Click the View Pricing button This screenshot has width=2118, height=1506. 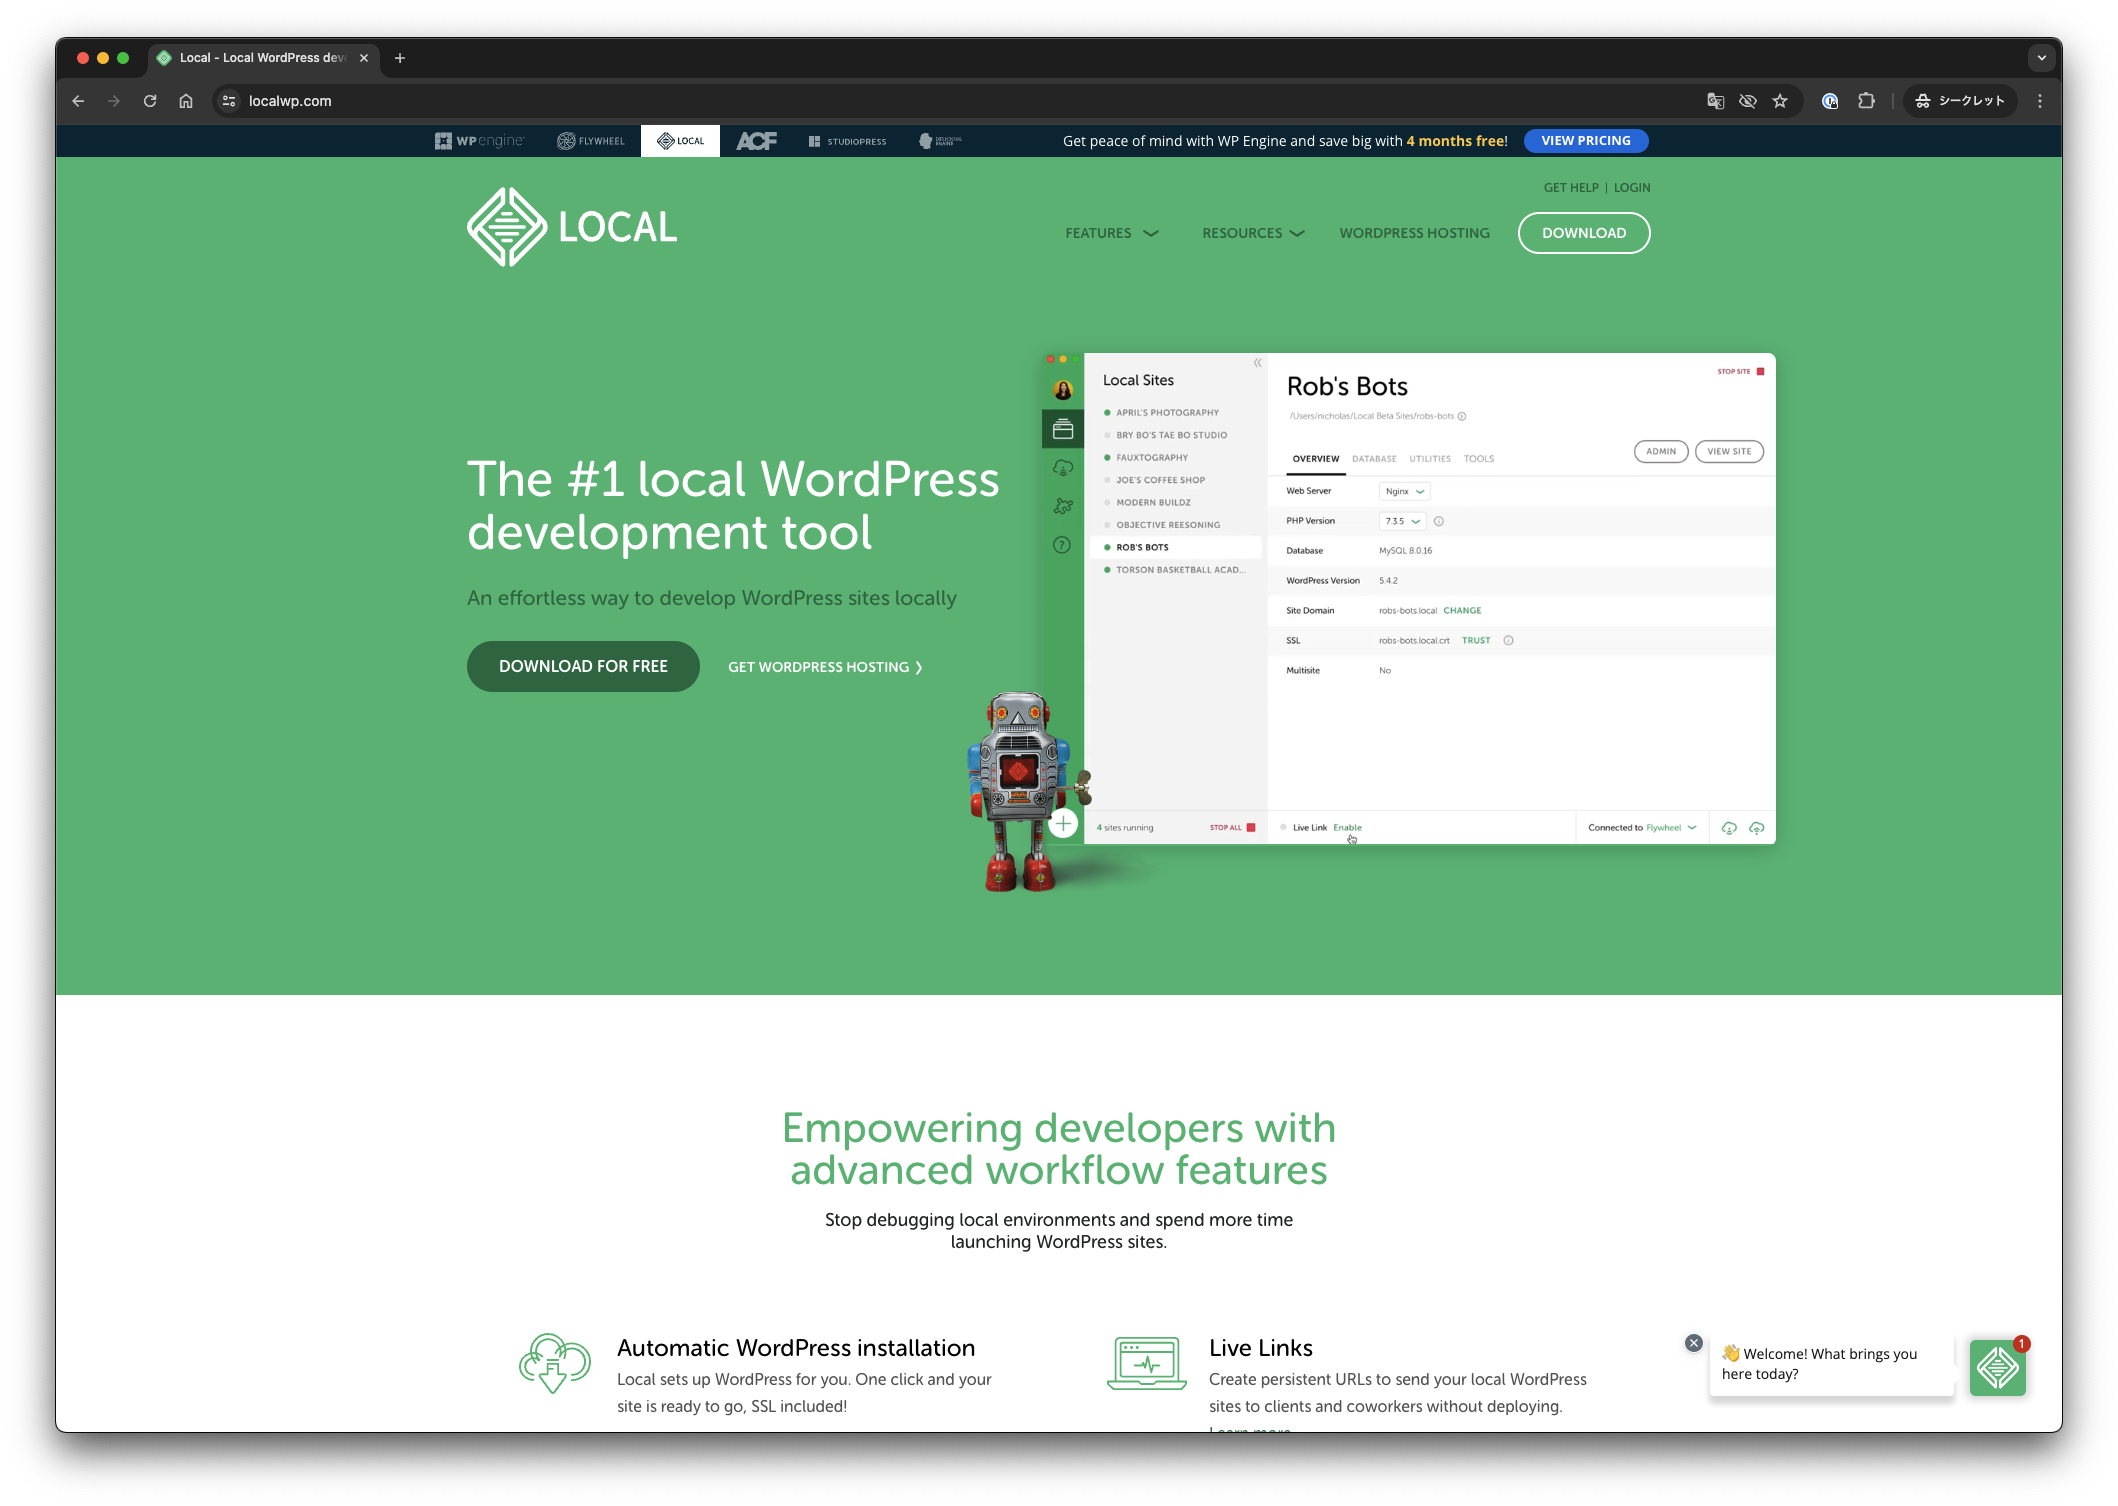click(1585, 141)
